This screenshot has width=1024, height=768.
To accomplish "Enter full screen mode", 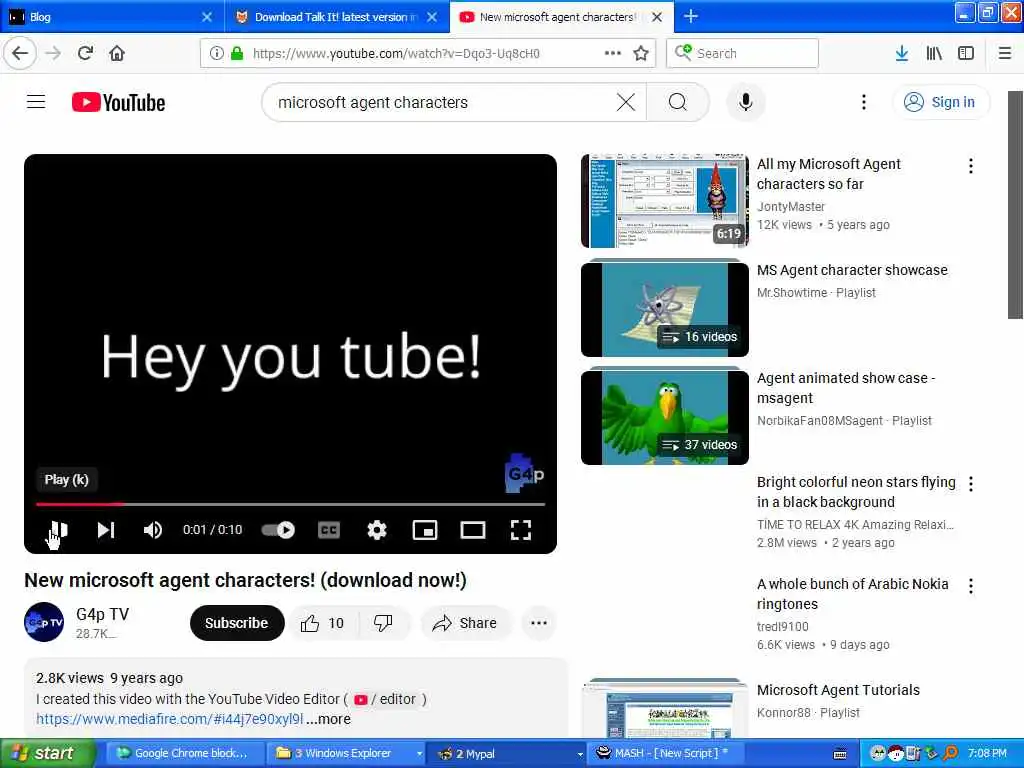I will [520, 530].
